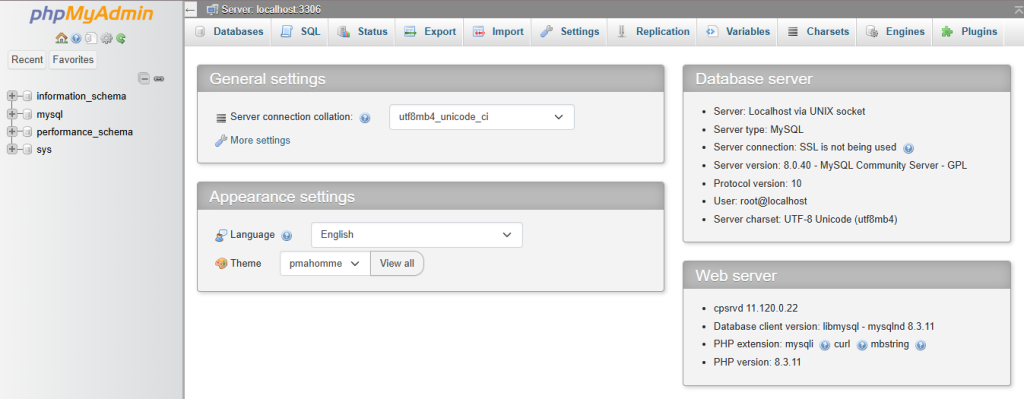This screenshot has height=399, width=1024.
Task: Click help icon beside SSL is not being used
Action: pos(908,148)
